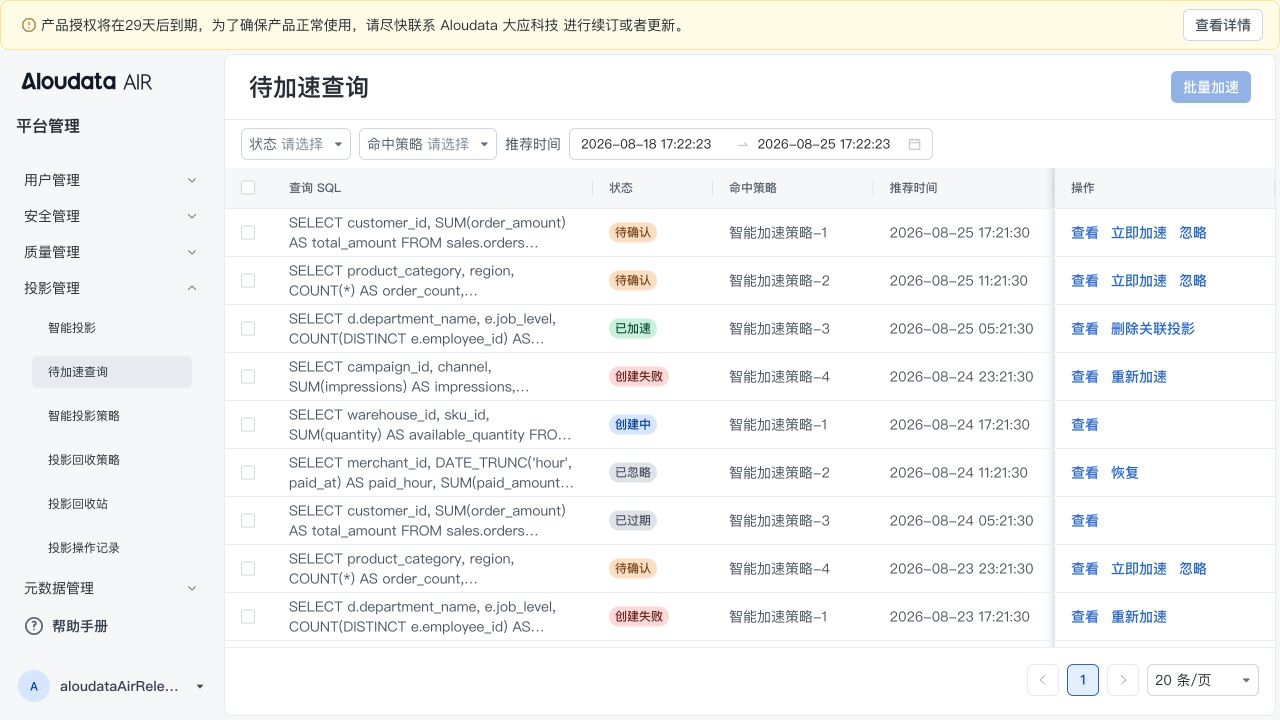Click SQL text starting SELECT warehouse_id, sku_id
The image size is (1280, 720).
430,424
